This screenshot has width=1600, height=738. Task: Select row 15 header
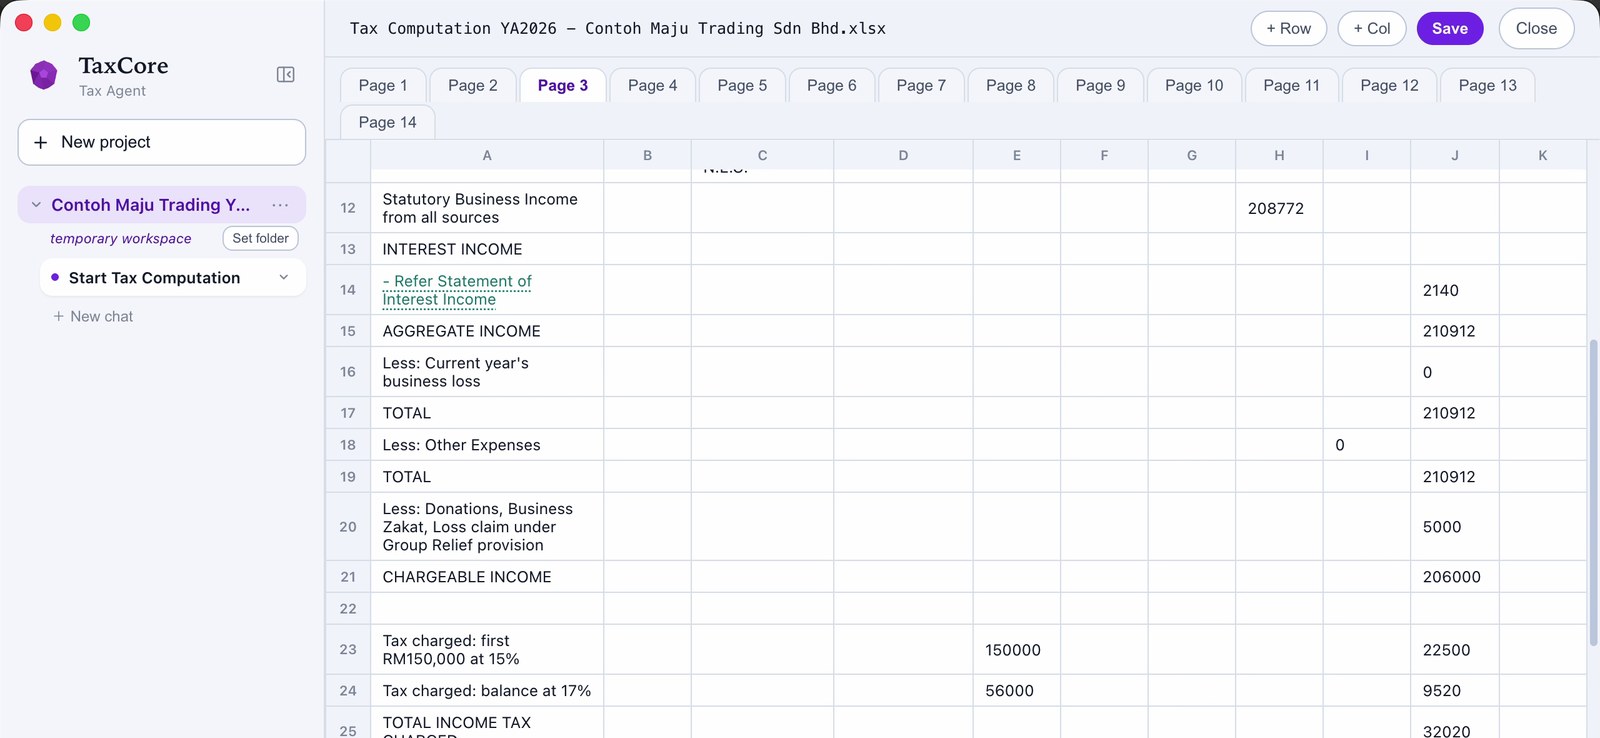pos(348,331)
